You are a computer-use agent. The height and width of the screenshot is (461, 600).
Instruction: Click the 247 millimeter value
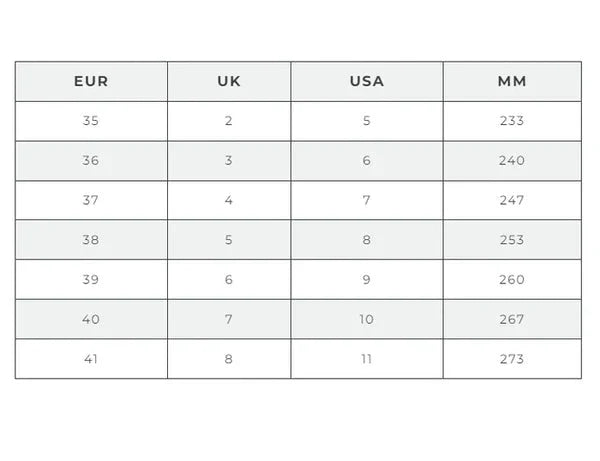click(x=511, y=200)
